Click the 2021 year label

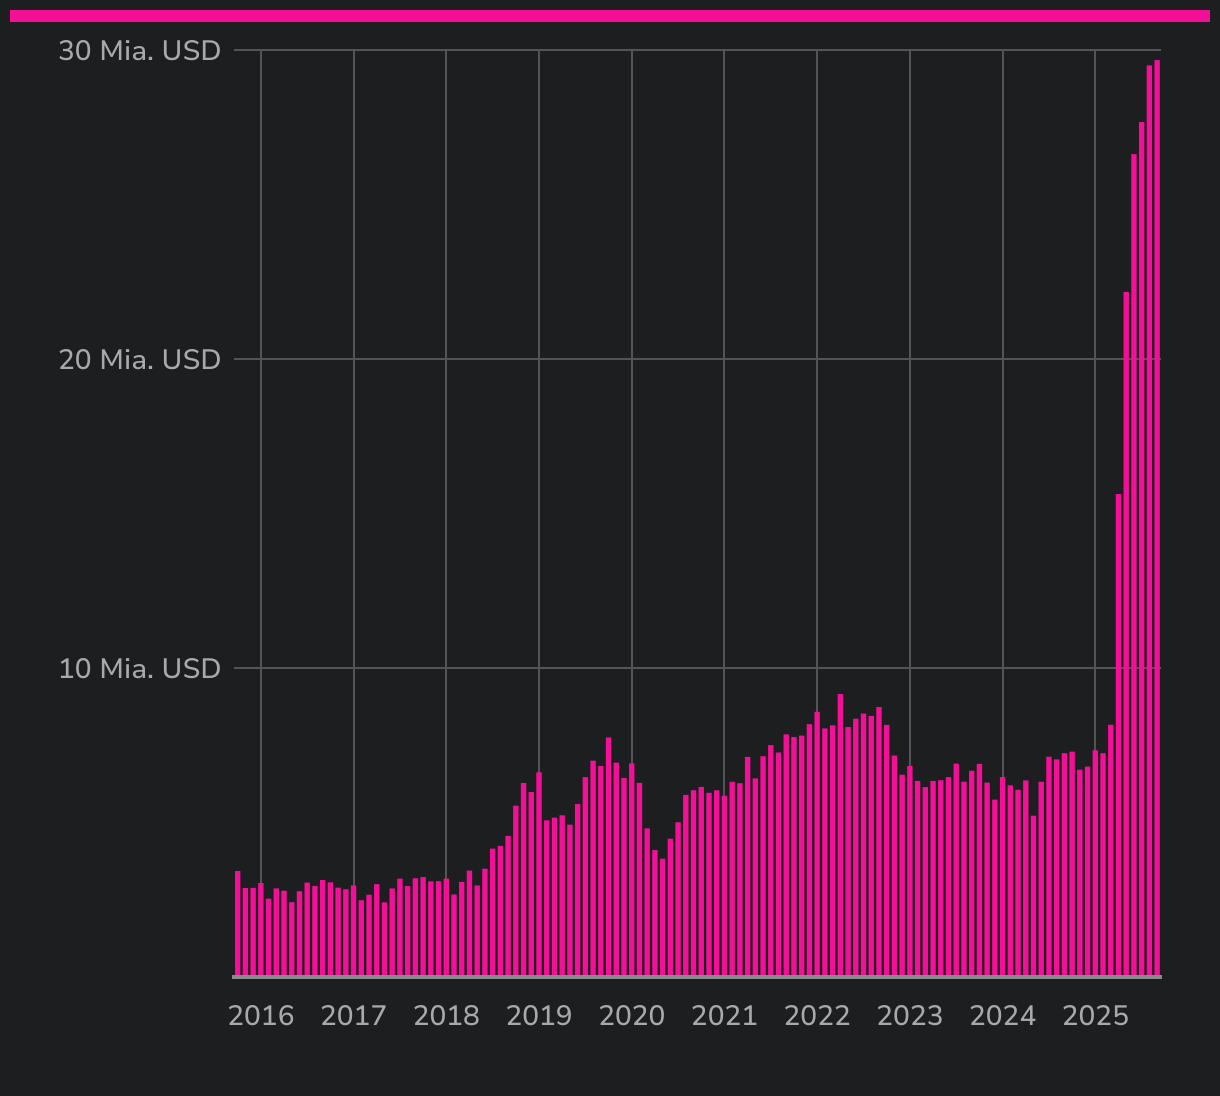(724, 1016)
